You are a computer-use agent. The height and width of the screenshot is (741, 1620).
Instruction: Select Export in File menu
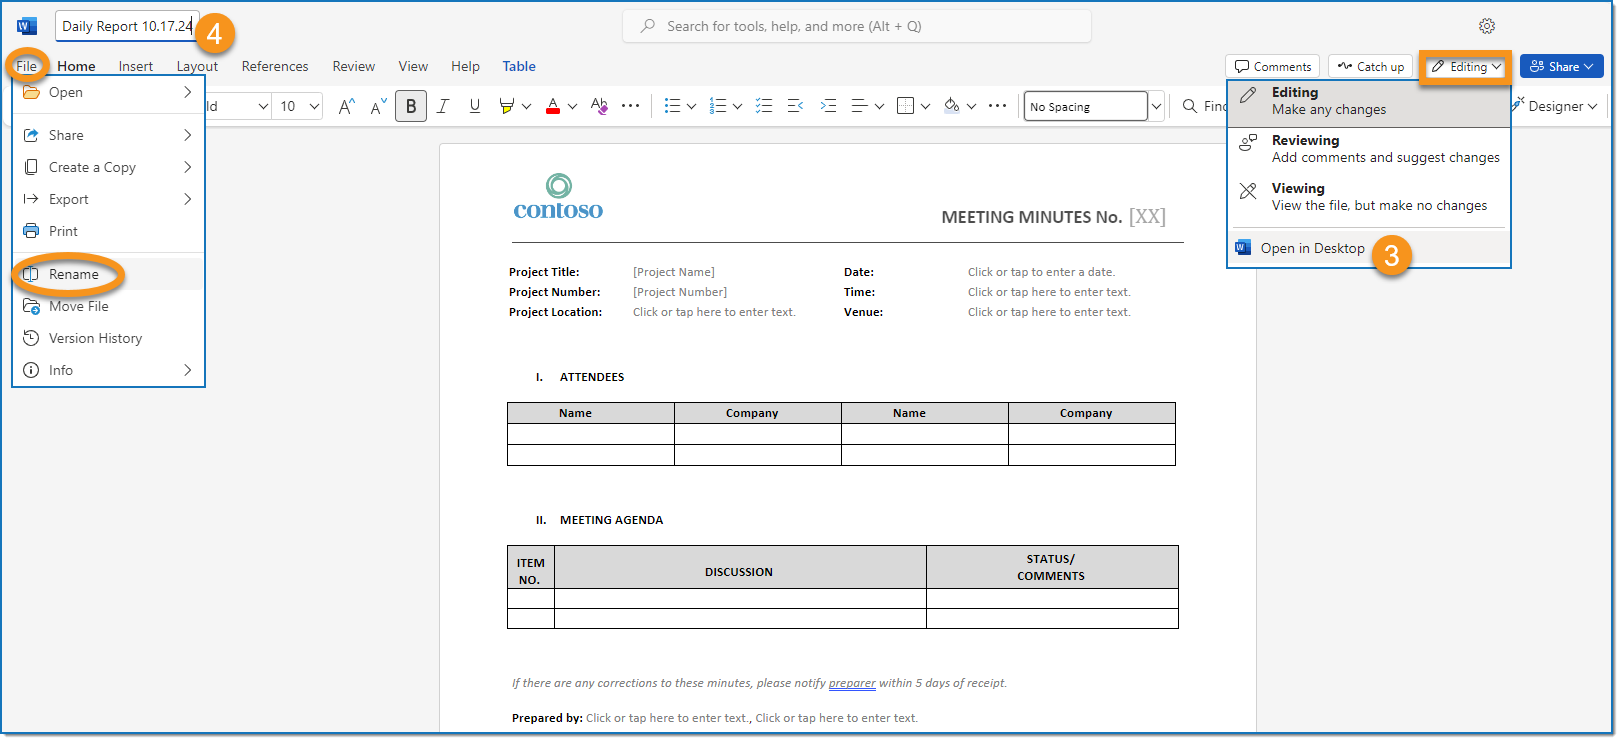pyautogui.click(x=108, y=199)
